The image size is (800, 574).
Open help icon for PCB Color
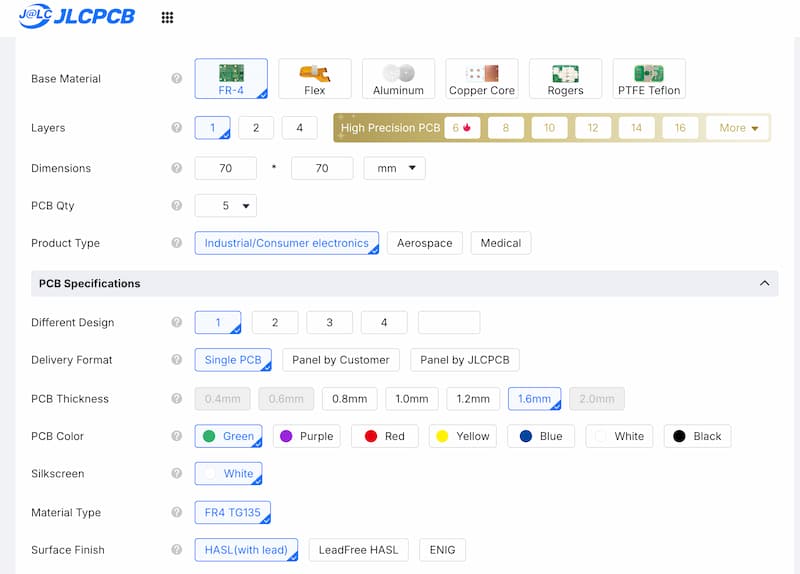177,436
